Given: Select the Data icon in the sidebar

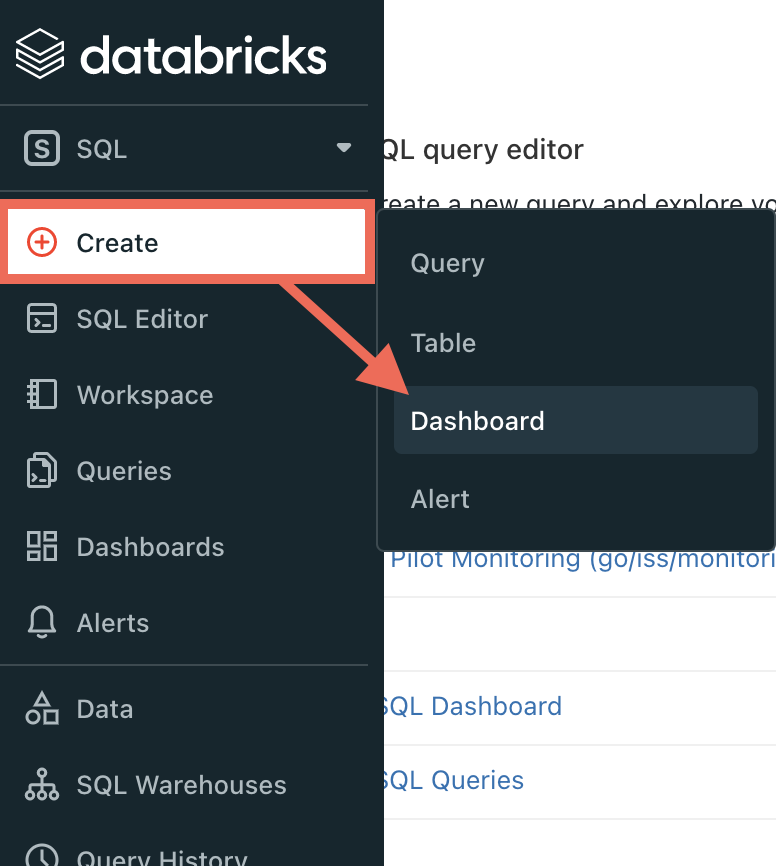Looking at the screenshot, I should click(x=41, y=708).
